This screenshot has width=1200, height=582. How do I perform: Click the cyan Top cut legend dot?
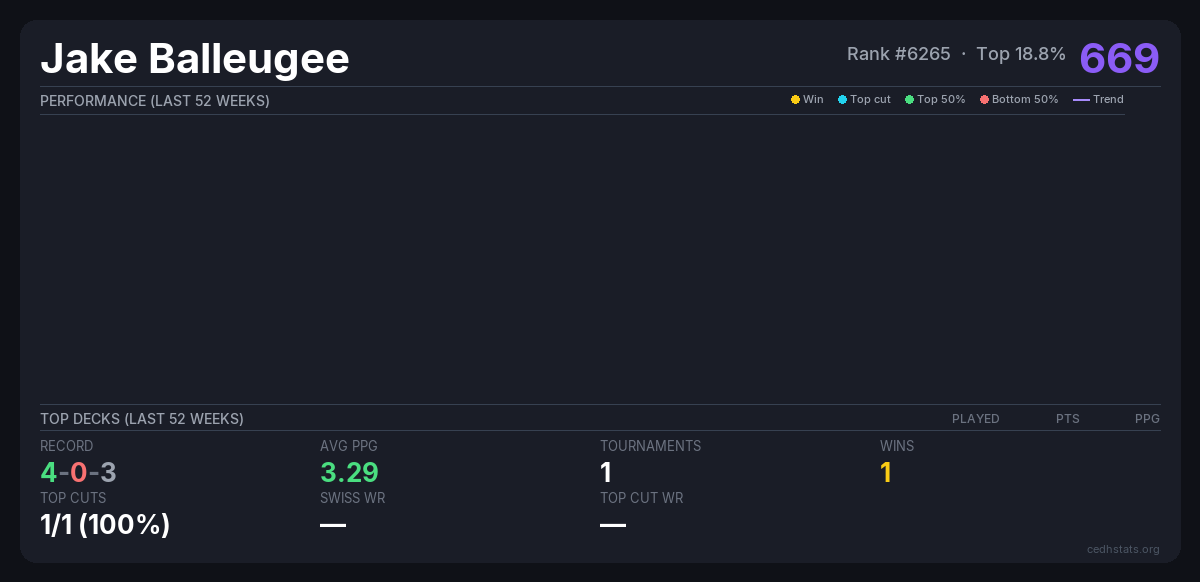[842, 100]
